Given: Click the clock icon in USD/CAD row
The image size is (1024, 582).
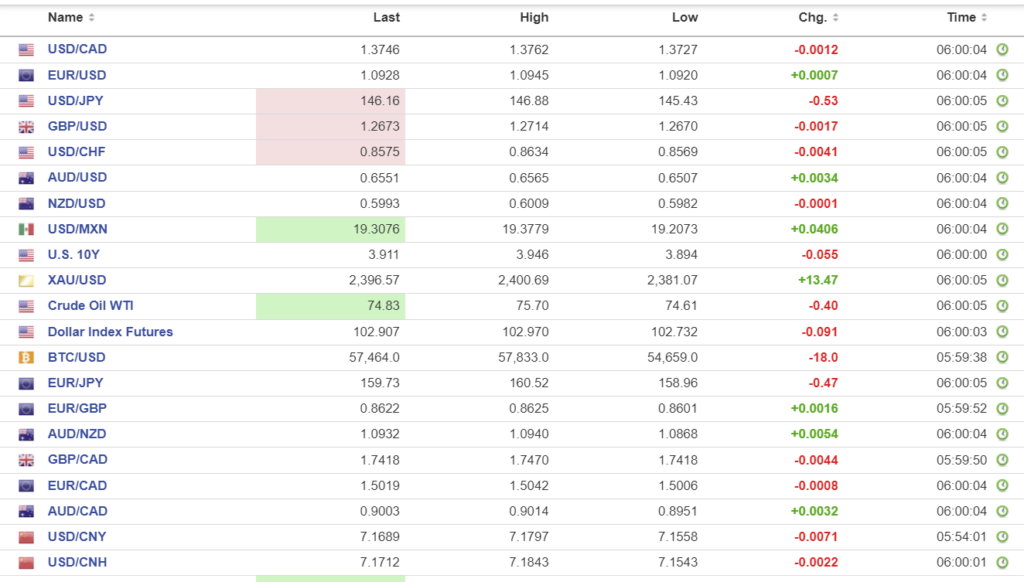Looking at the screenshot, I should (x=1002, y=50).
